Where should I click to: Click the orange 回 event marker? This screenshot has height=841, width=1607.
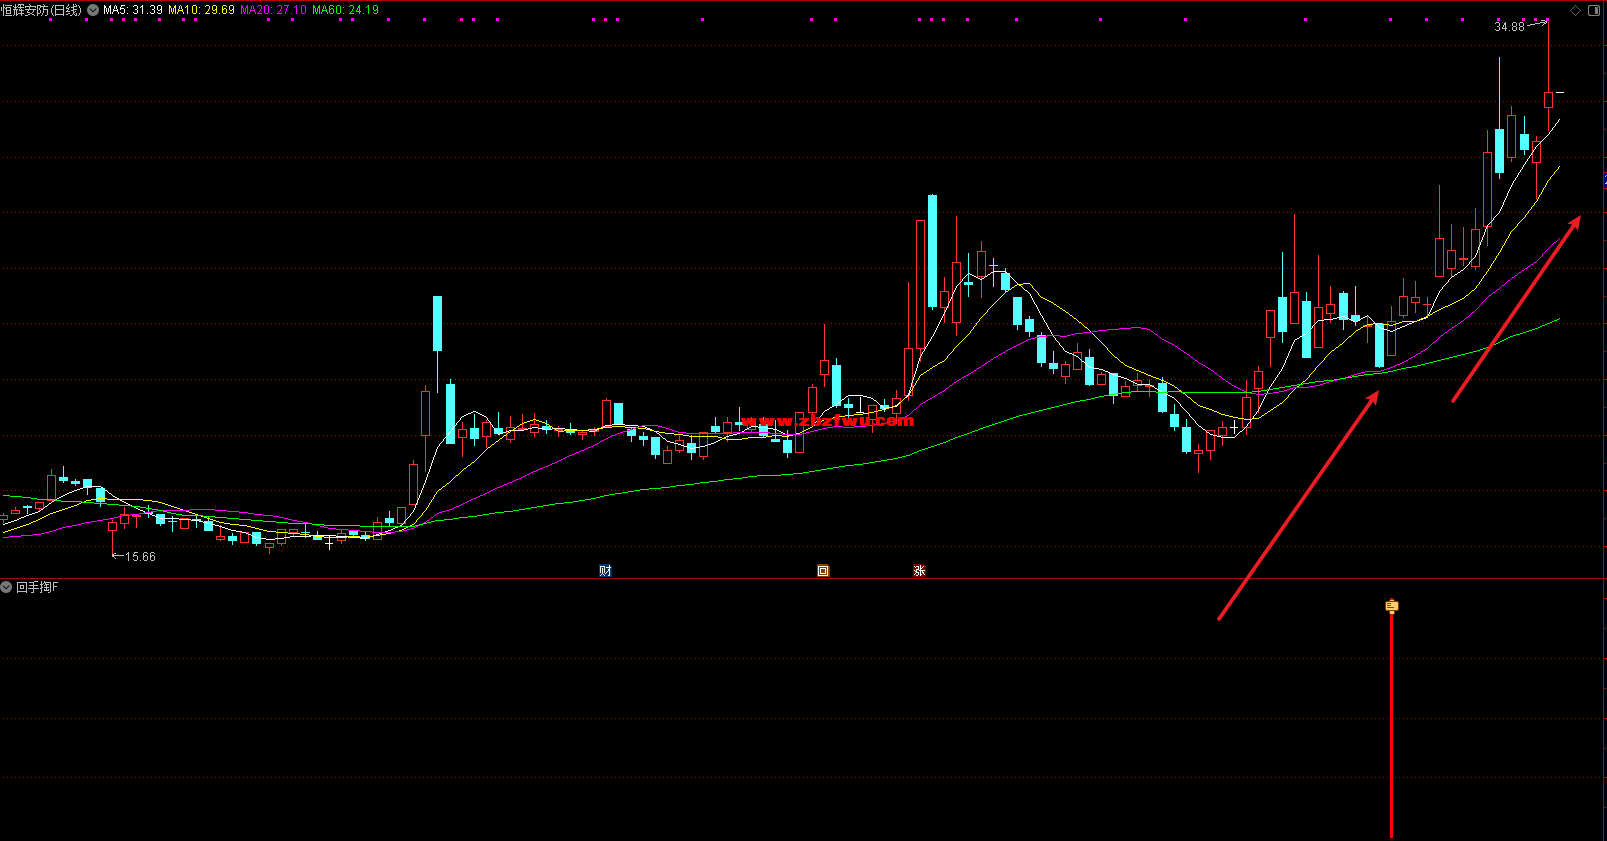tap(823, 571)
